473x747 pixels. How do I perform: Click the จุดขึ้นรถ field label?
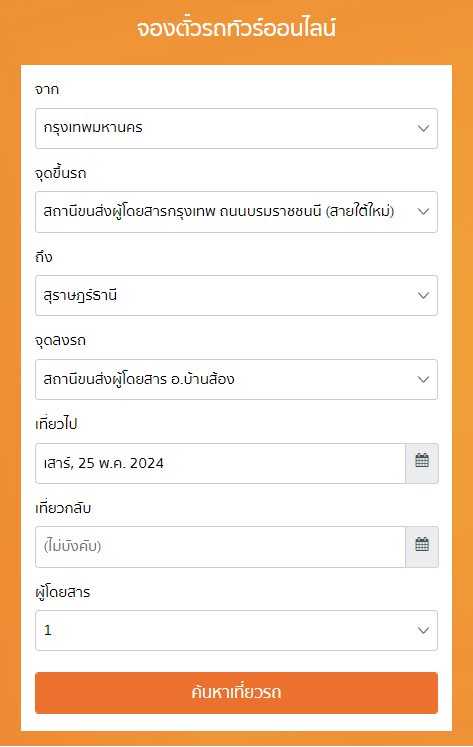(x=60, y=173)
